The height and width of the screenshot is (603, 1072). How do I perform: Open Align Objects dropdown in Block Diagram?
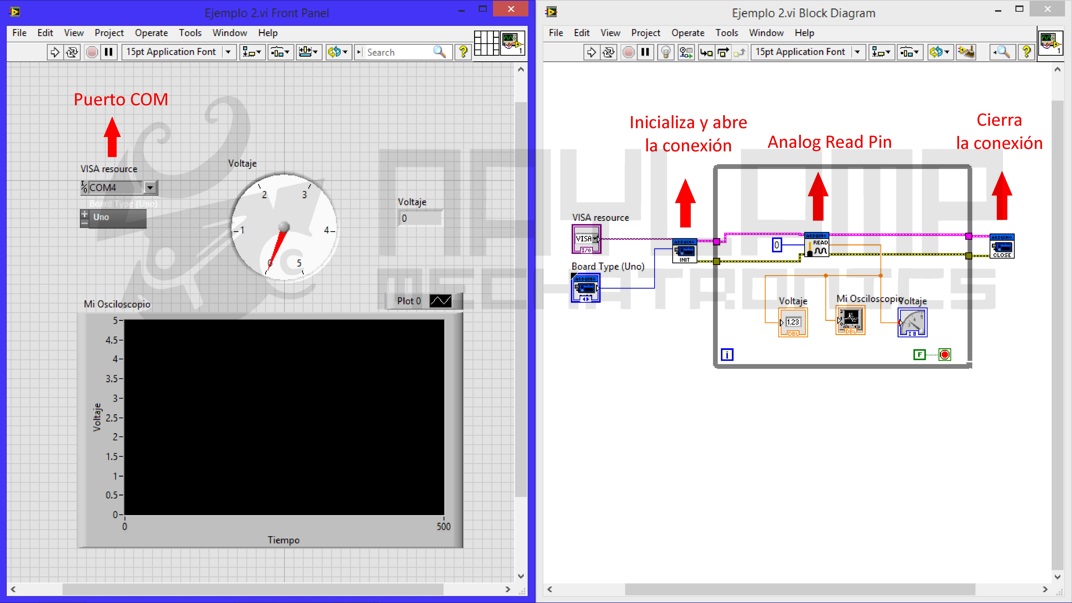(881, 52)
